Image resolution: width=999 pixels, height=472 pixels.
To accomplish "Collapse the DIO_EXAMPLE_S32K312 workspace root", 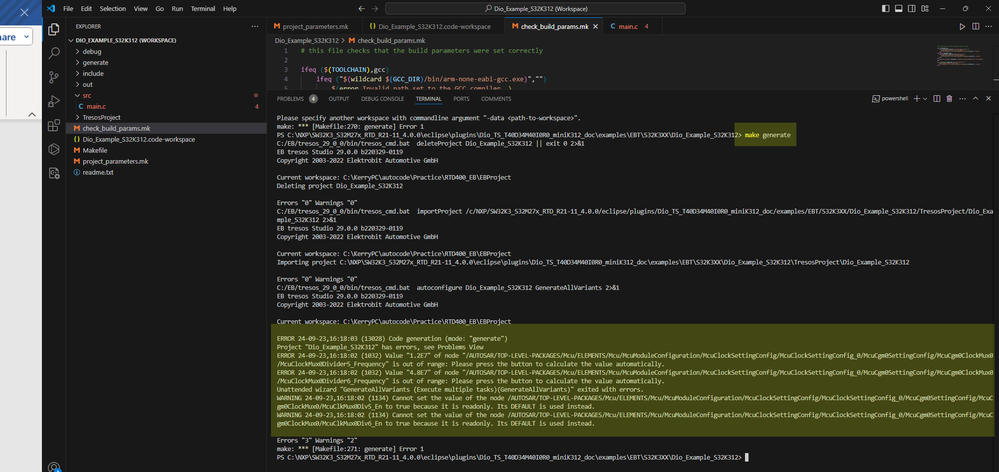I will (126, 40).
